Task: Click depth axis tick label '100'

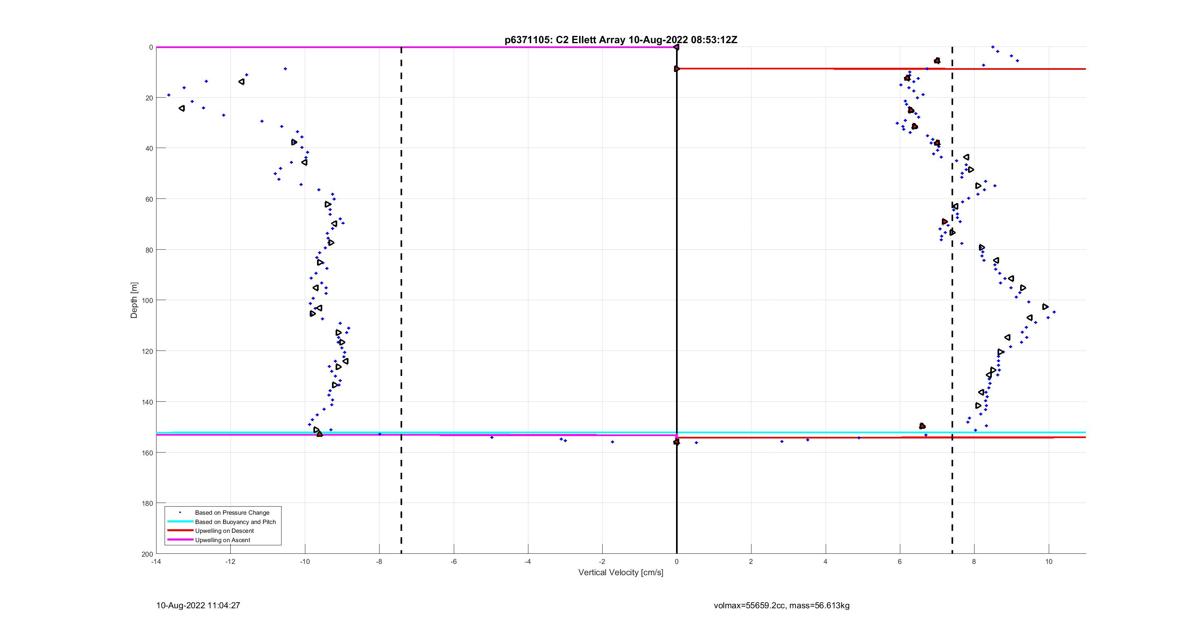Action: (146, 300)
